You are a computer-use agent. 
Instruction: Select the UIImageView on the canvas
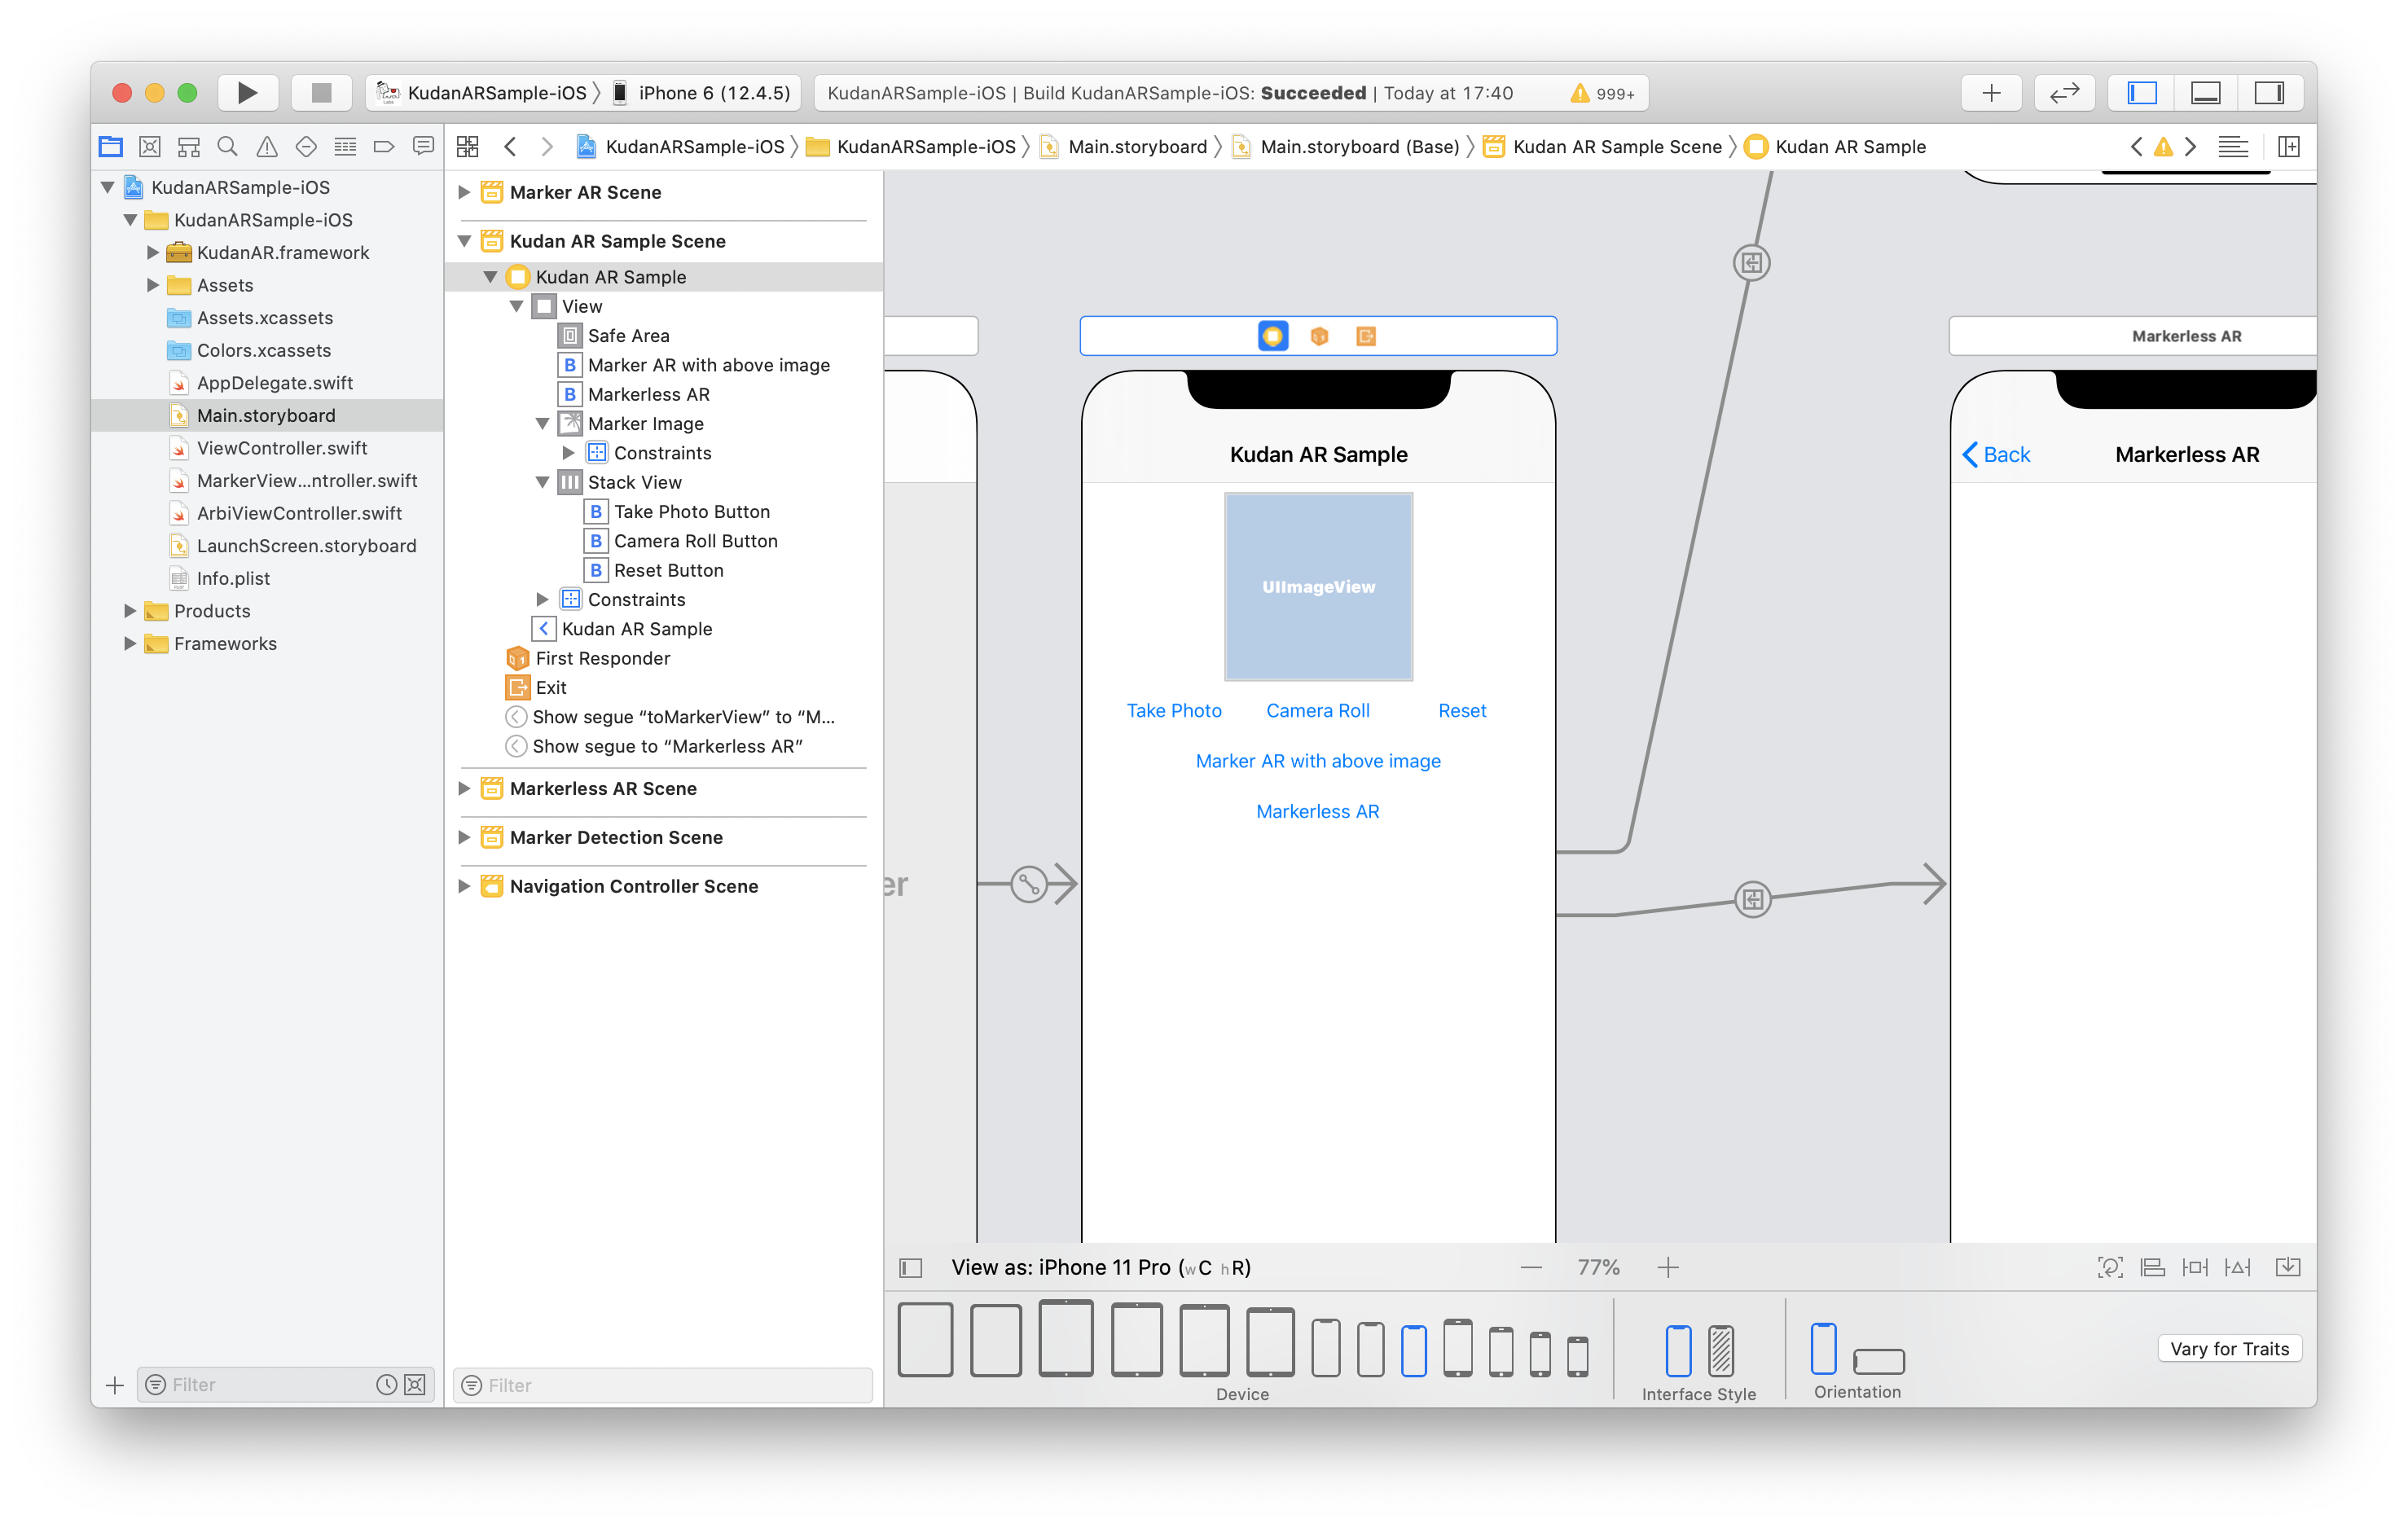(x=1318, y=587)
